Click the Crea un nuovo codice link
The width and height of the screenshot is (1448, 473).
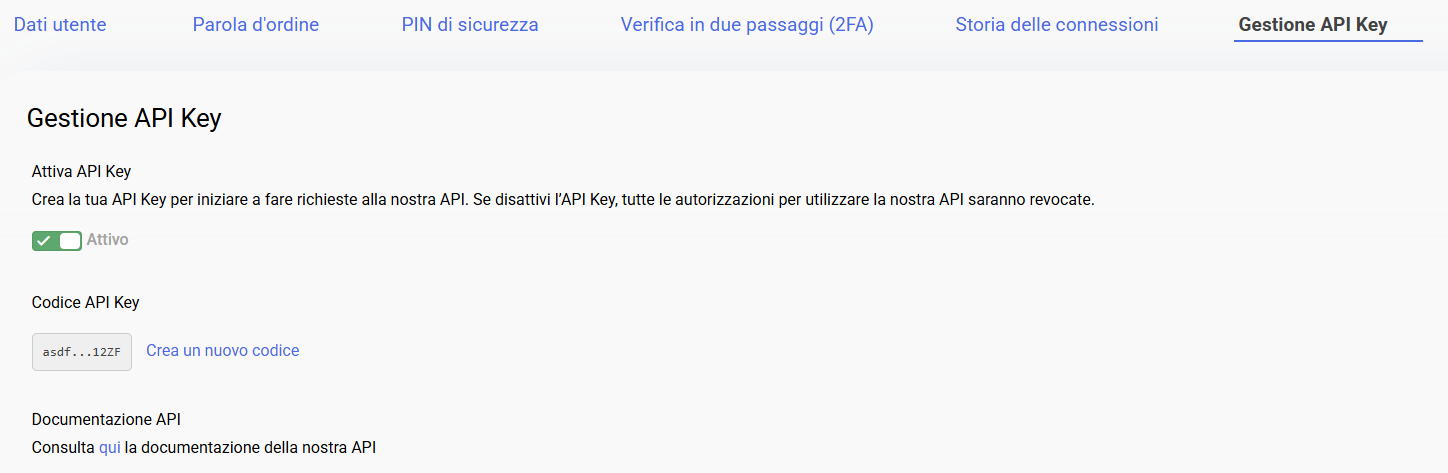[223, 350]
